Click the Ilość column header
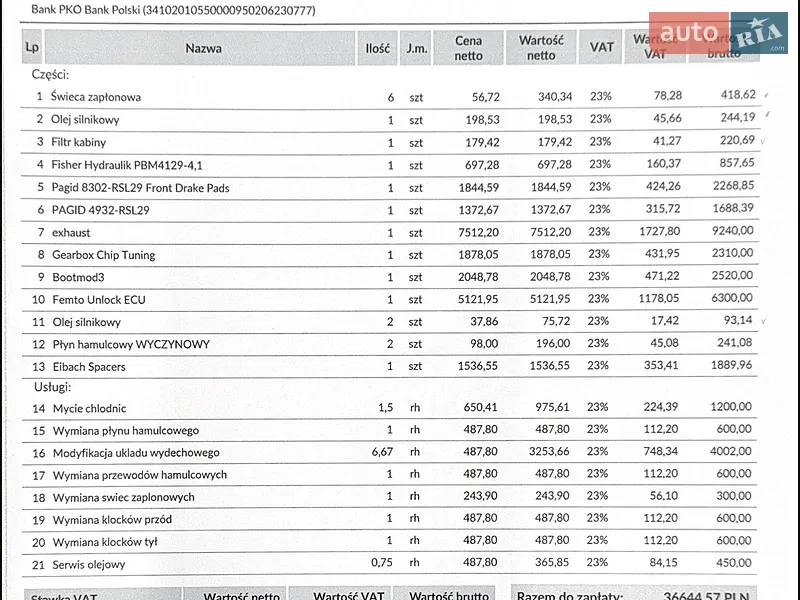 (x=378, y=48)
